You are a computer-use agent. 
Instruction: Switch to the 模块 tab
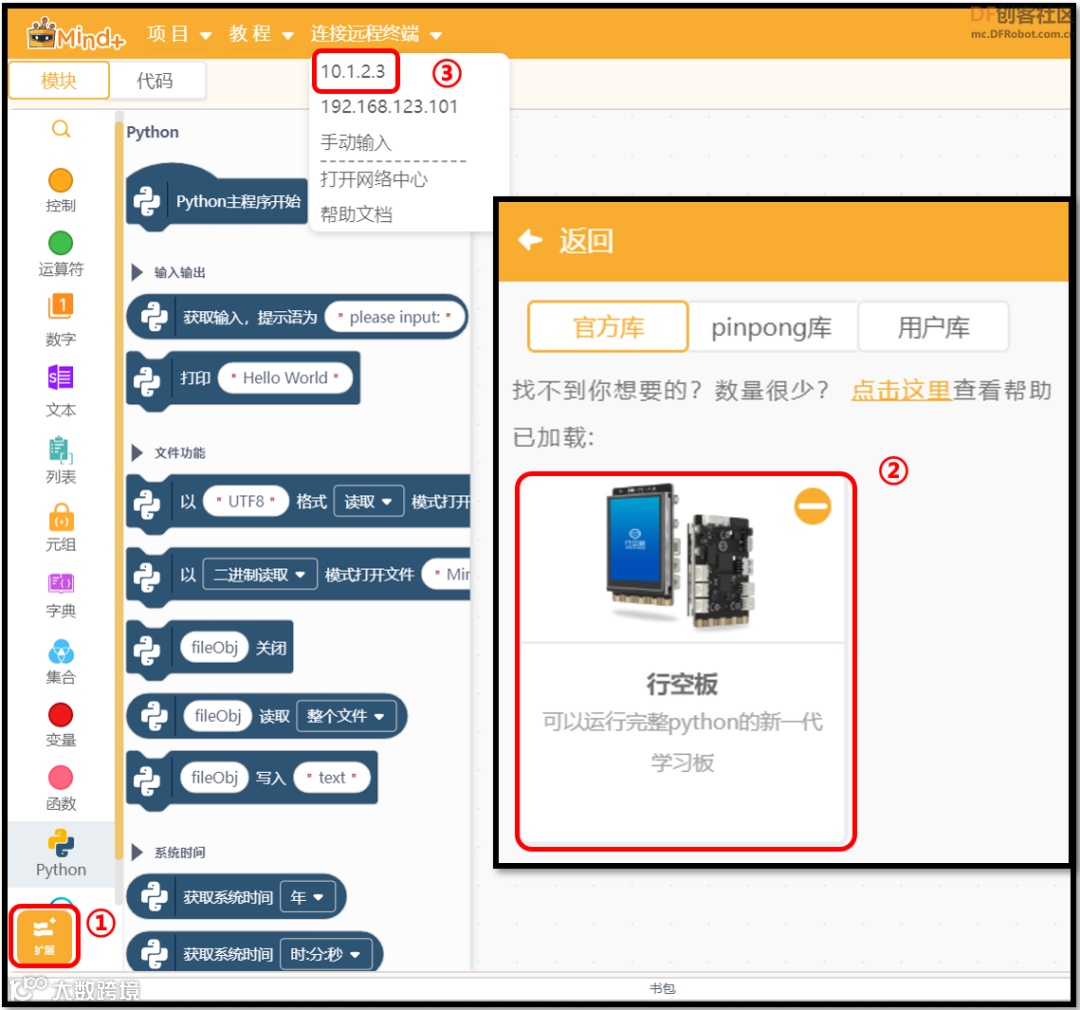[59, 81]
